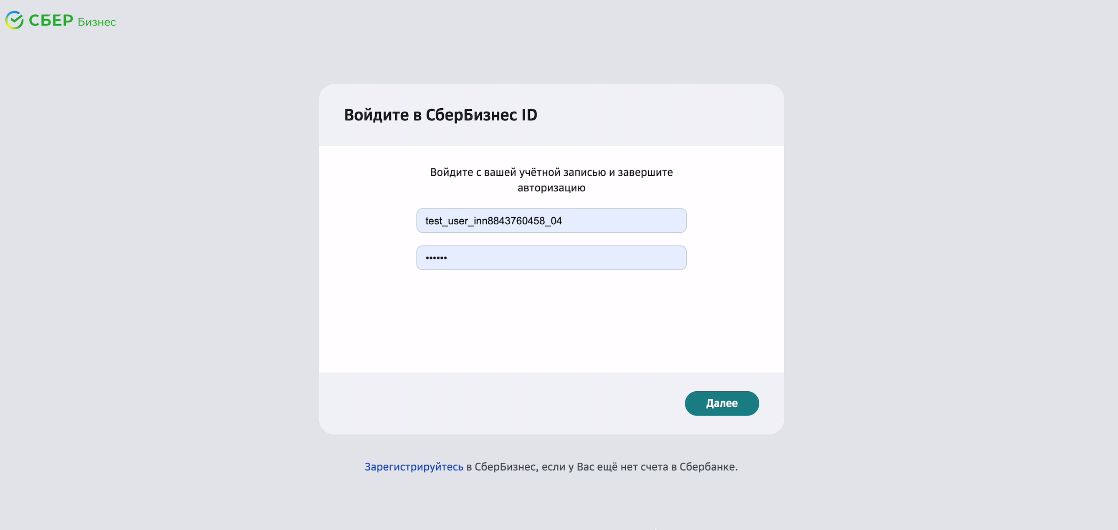Click the Войдите в СберБизнес ID heading

point(441,115)
